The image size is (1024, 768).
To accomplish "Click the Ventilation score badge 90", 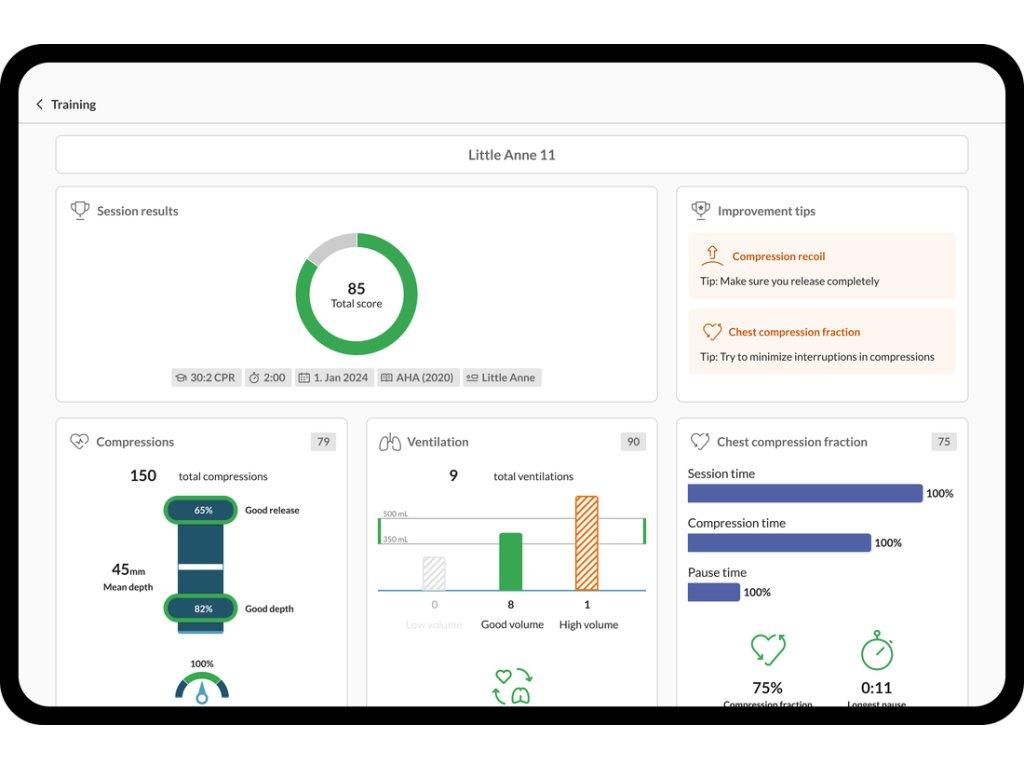I will [x=633, y=441].
